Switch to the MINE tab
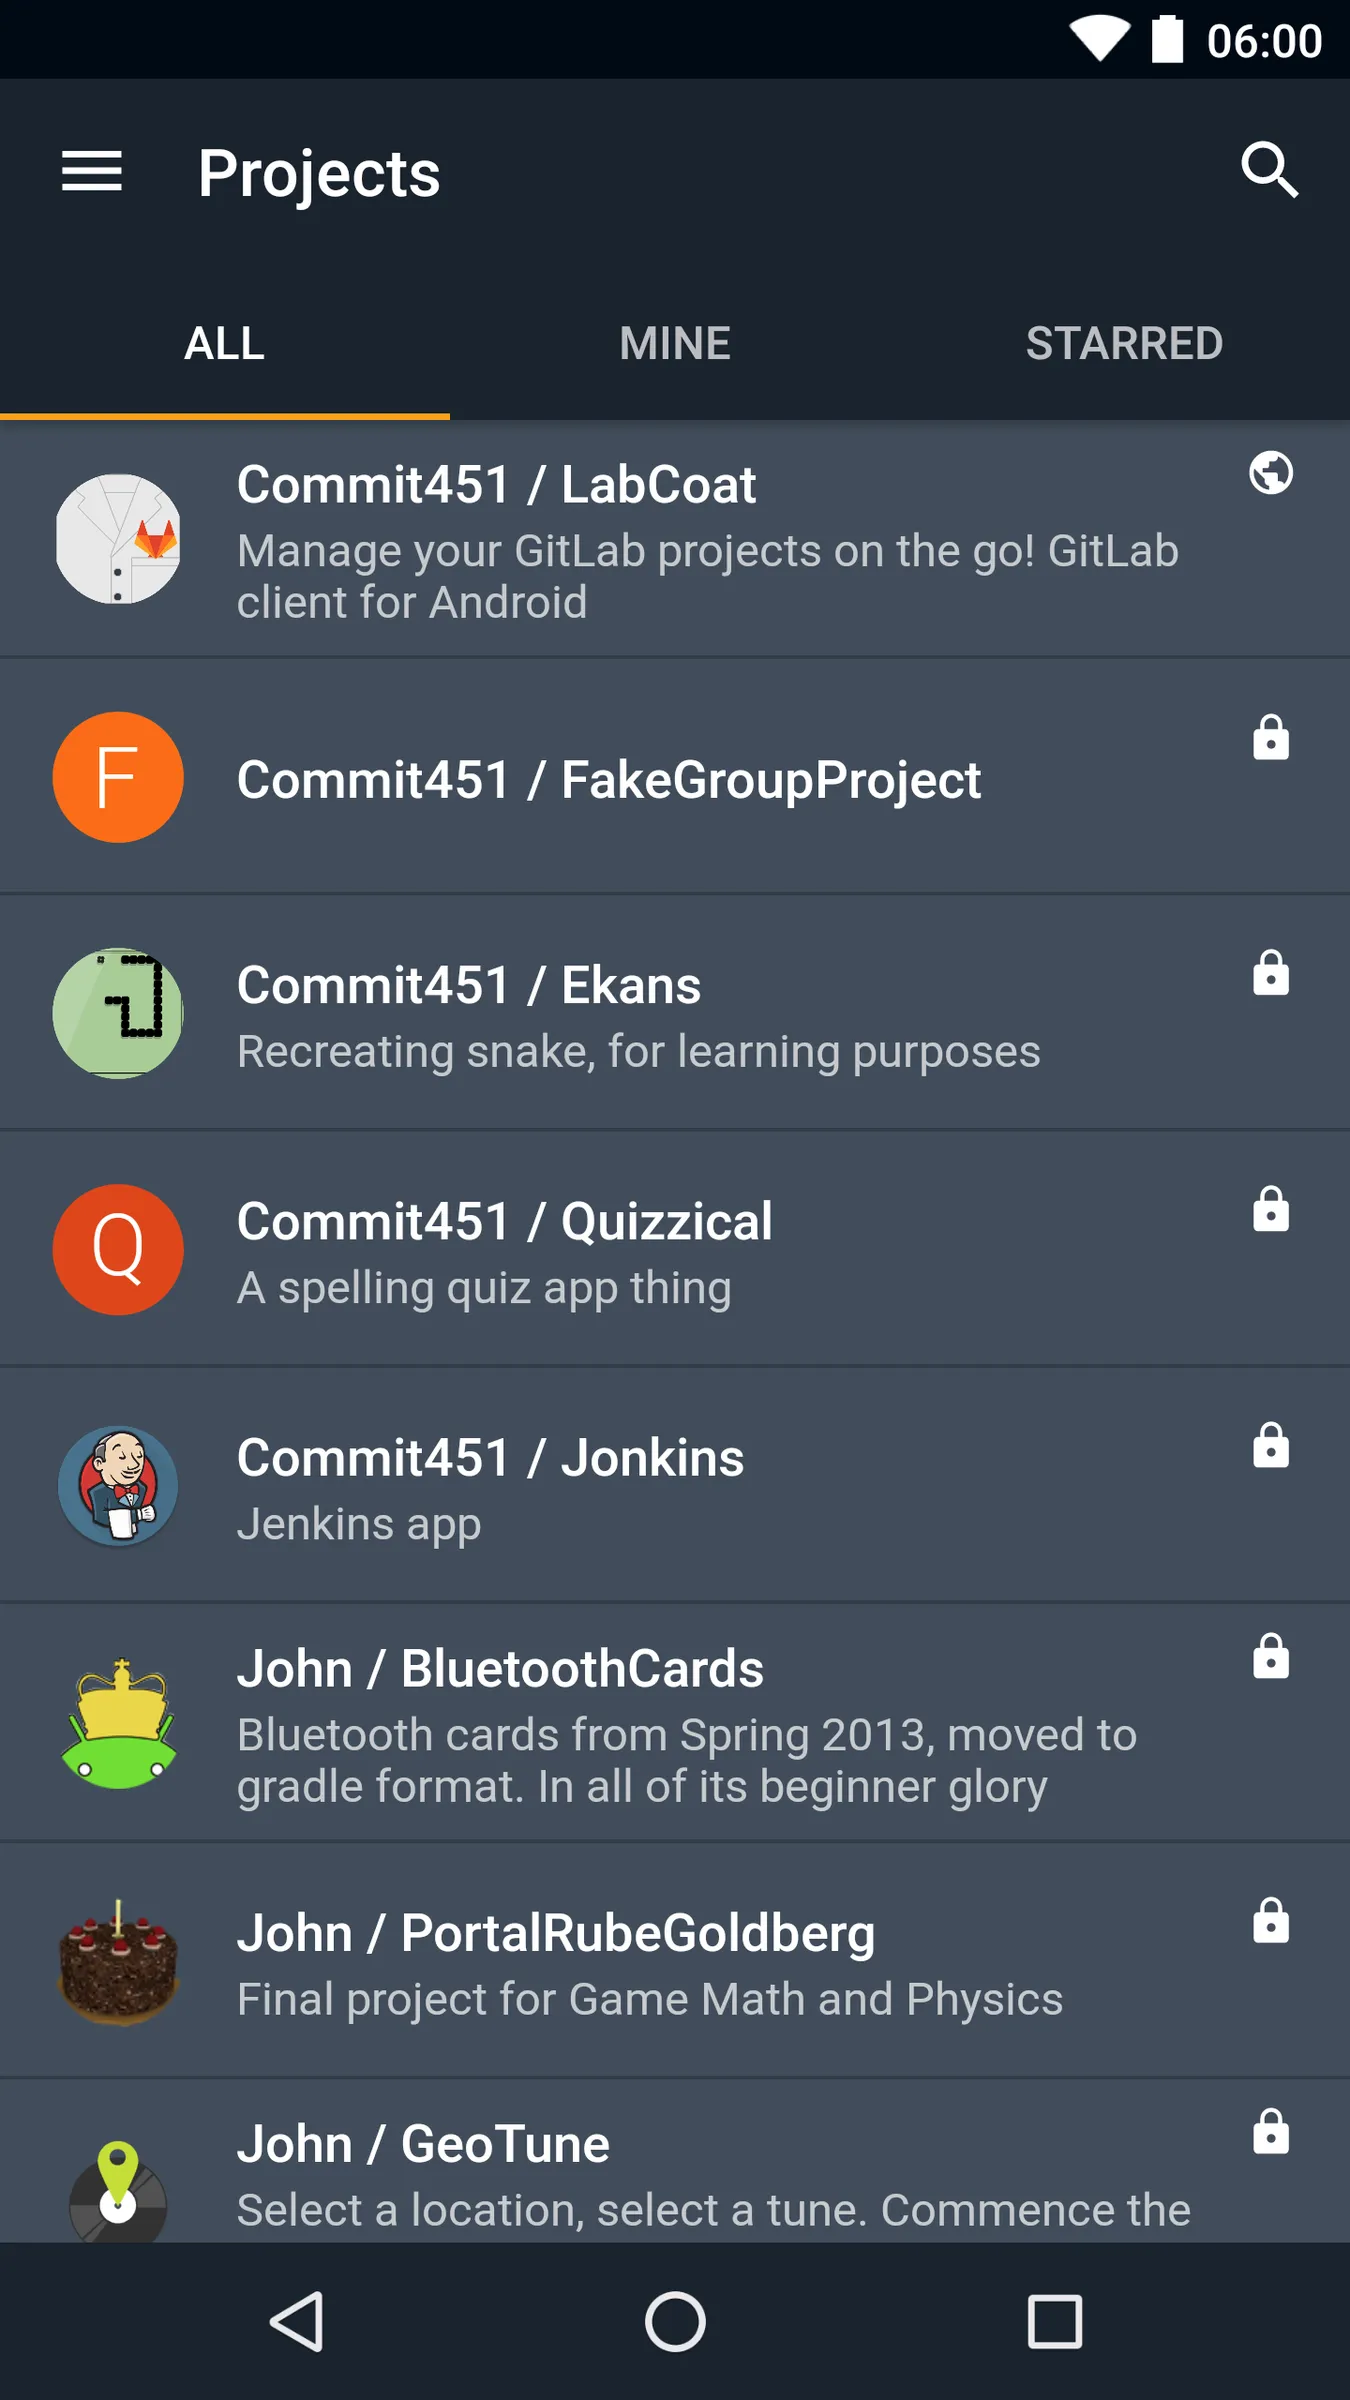This screenshot has width=1350, height=2400. tap(674, 343)
